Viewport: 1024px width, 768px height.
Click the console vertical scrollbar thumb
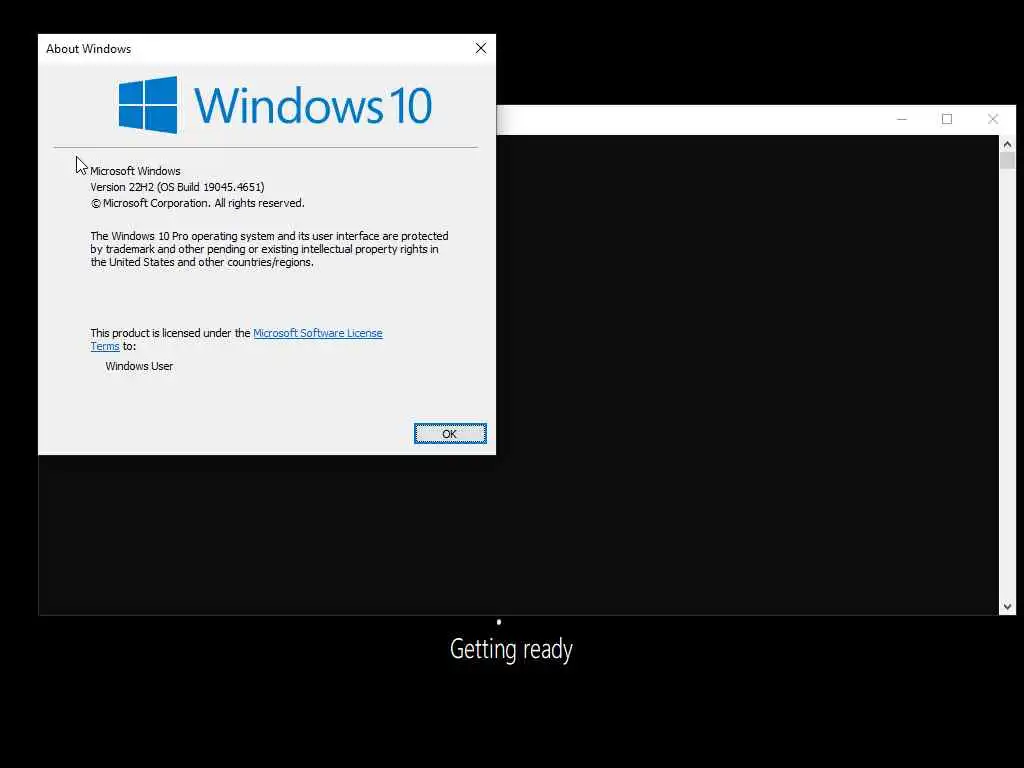1007,161
